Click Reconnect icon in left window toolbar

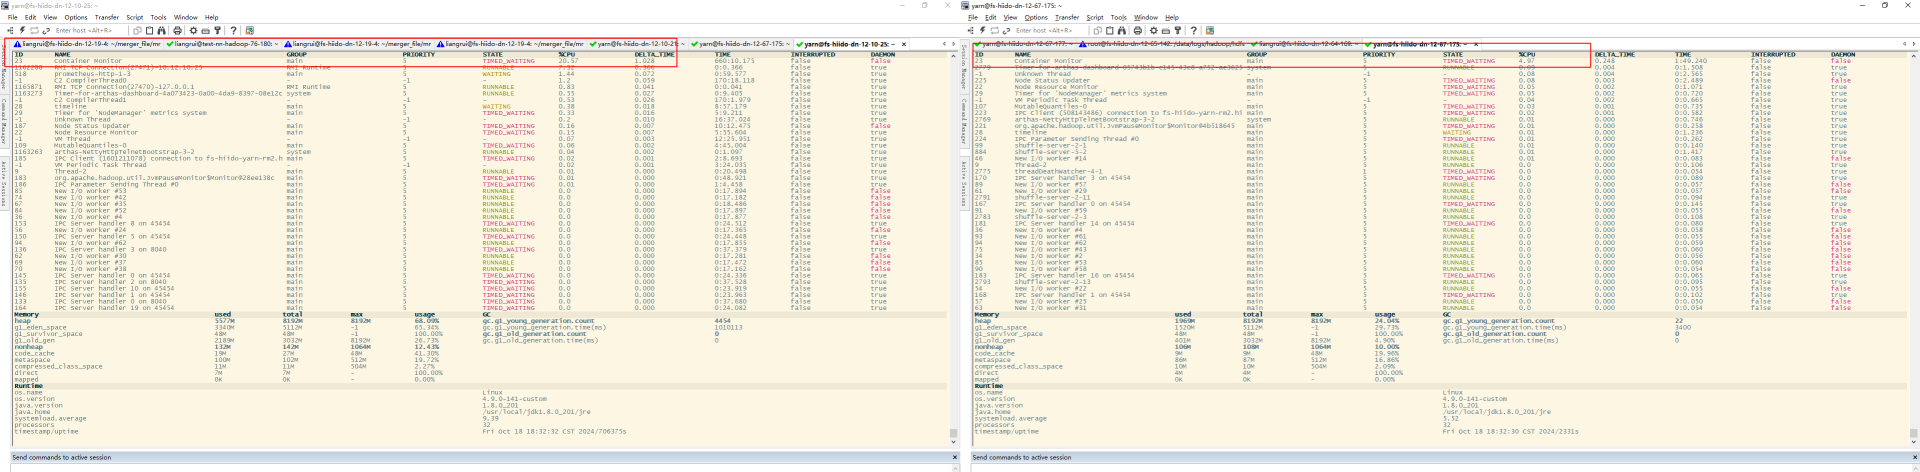pyautogui.click(x=34, y=30)
